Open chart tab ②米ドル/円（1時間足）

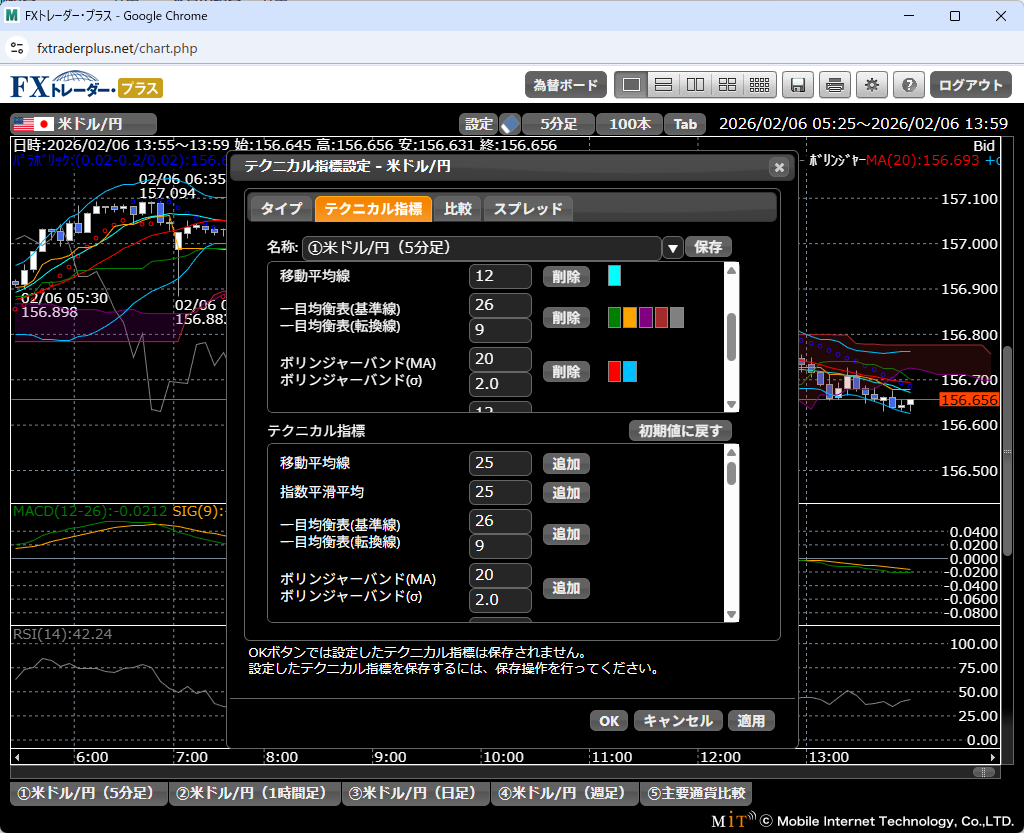click(252, 793)
